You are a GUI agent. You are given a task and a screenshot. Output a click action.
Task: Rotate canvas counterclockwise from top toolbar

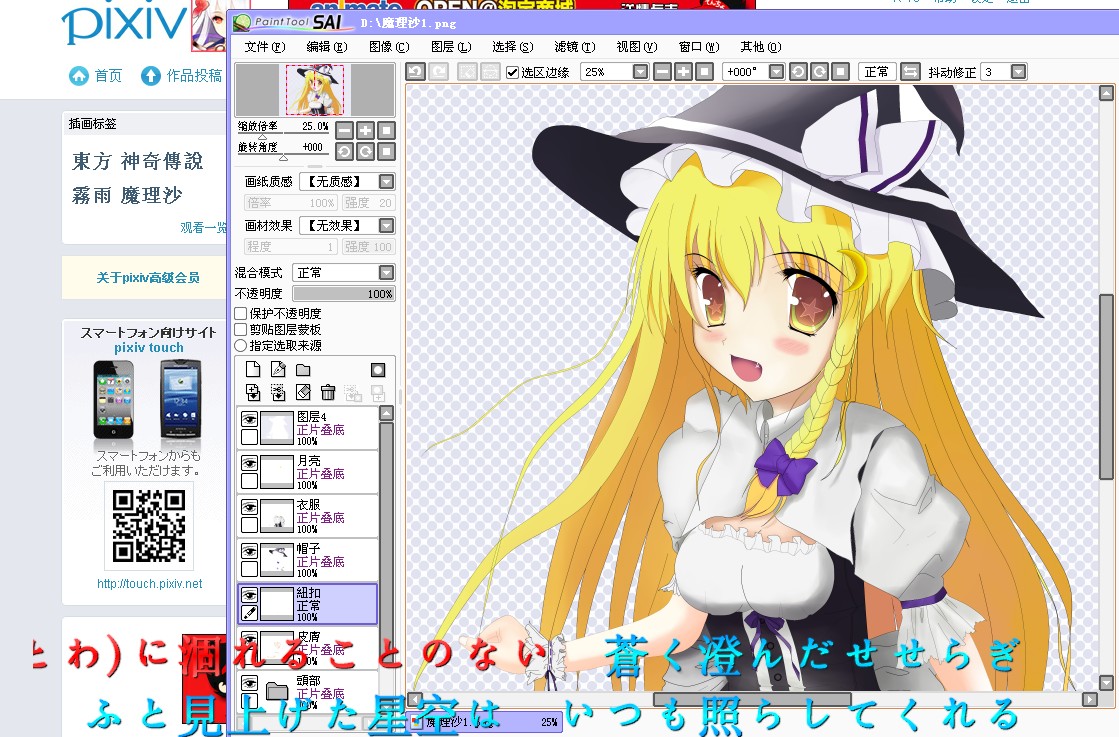coord(799,71)
